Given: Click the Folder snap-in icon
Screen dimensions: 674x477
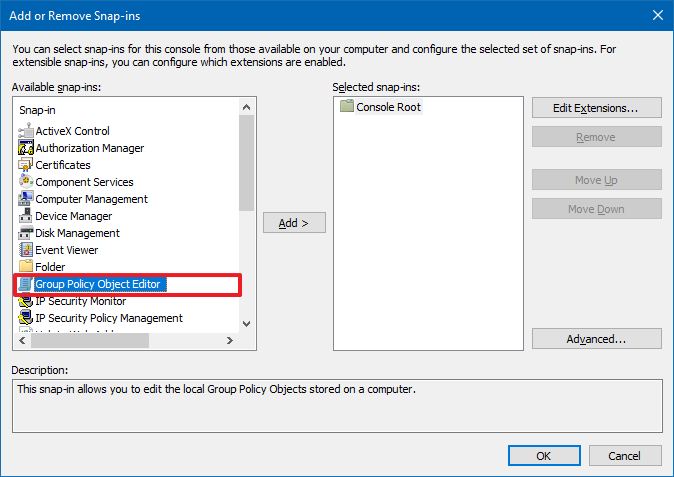Looking at the screenshot, I should click(26, 267).
